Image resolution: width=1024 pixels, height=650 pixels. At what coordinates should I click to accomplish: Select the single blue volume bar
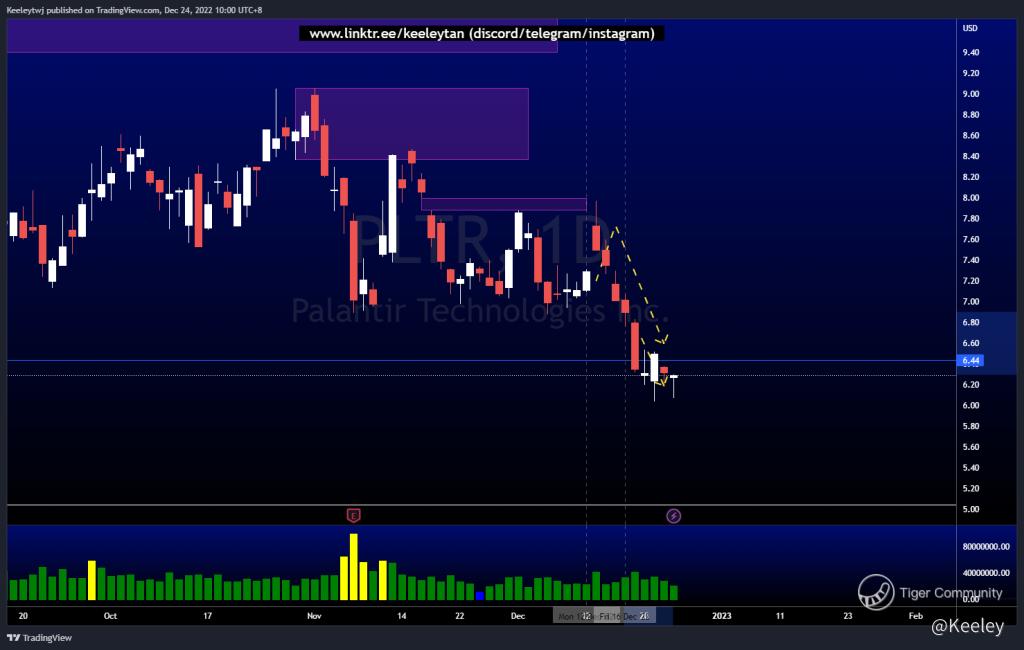point(480,596)
